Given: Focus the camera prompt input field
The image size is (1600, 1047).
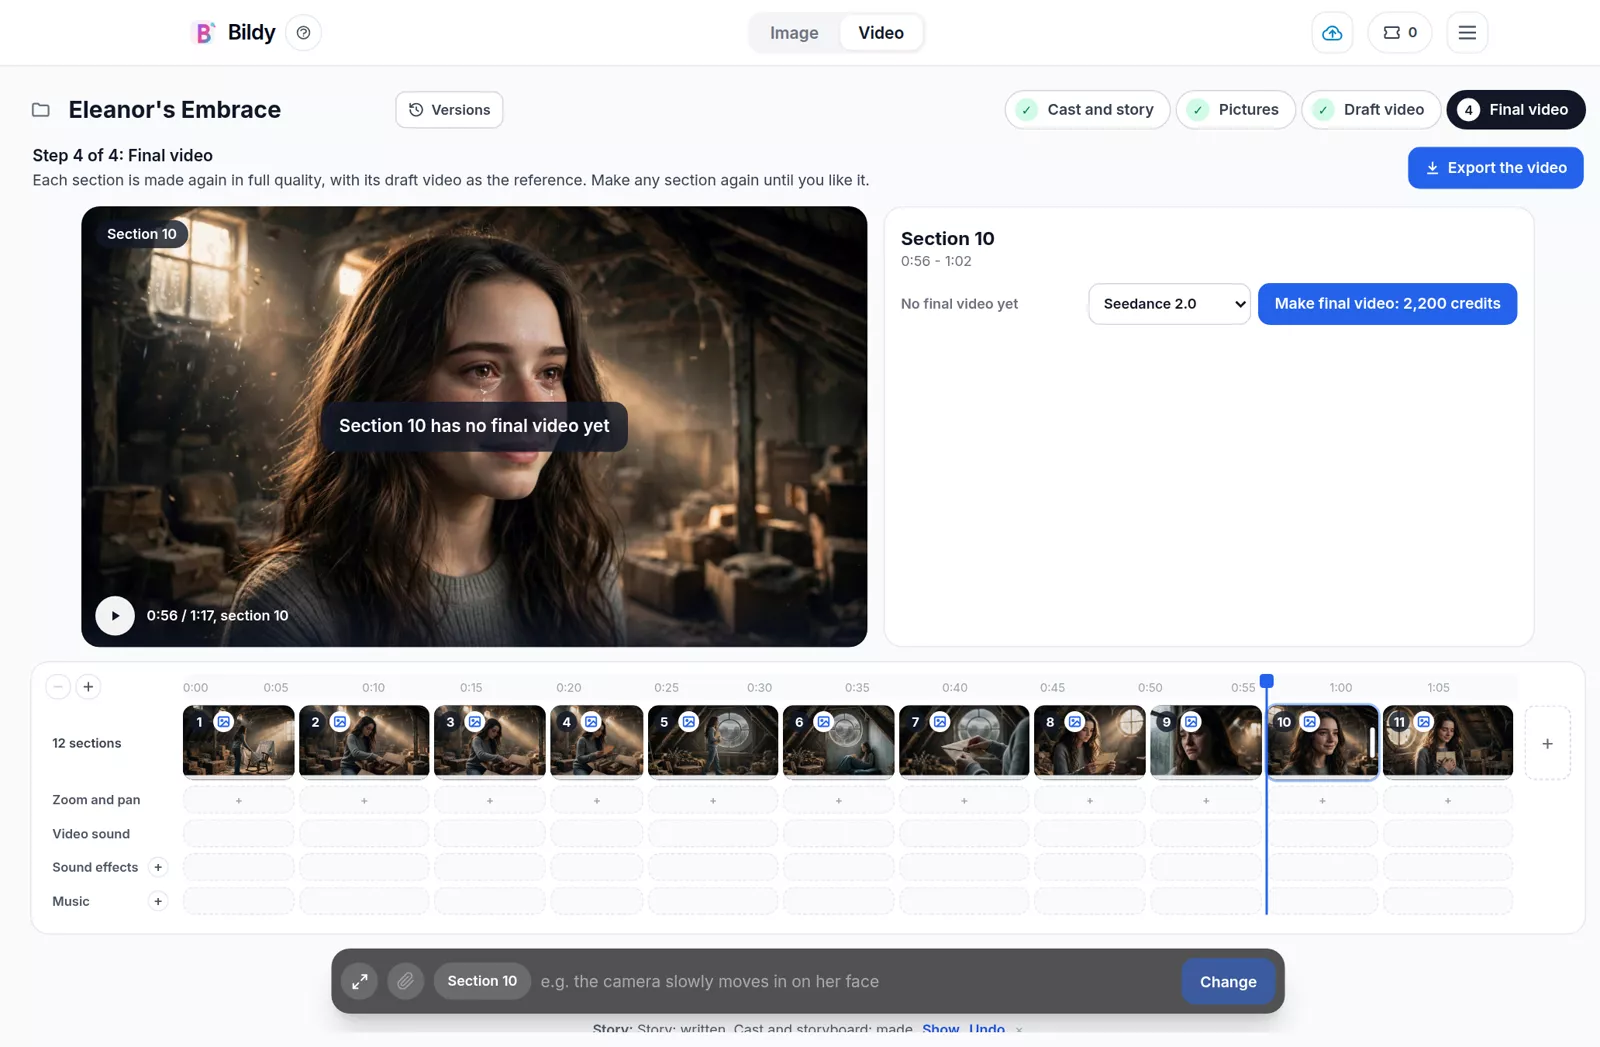Looking at the screenshot, I should point(855,982).
